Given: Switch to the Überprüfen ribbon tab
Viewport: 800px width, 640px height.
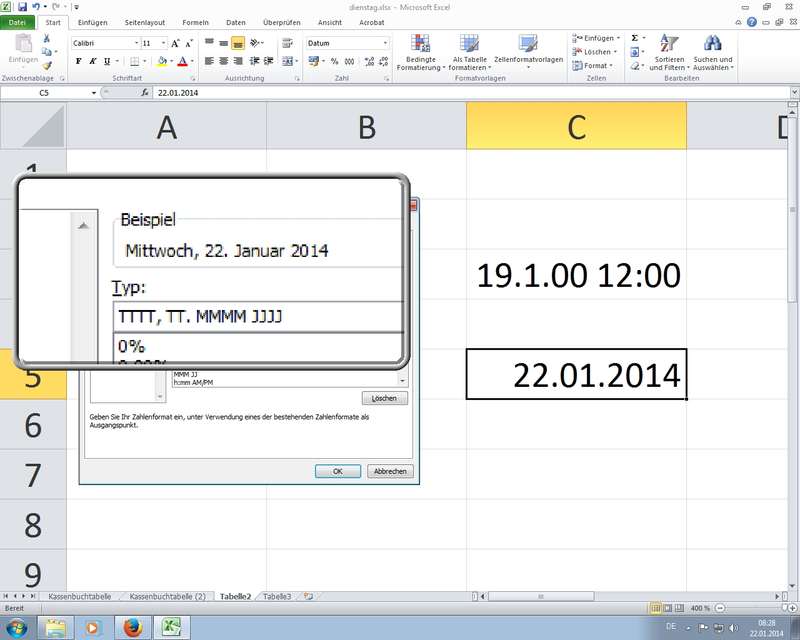Looking at the screenshot, I should point(282,22).
